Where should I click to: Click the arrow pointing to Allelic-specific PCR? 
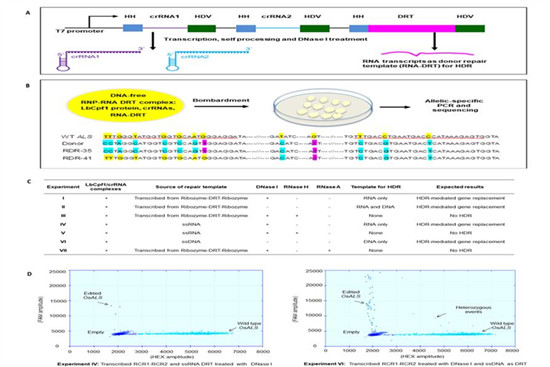tap(395, 107)
